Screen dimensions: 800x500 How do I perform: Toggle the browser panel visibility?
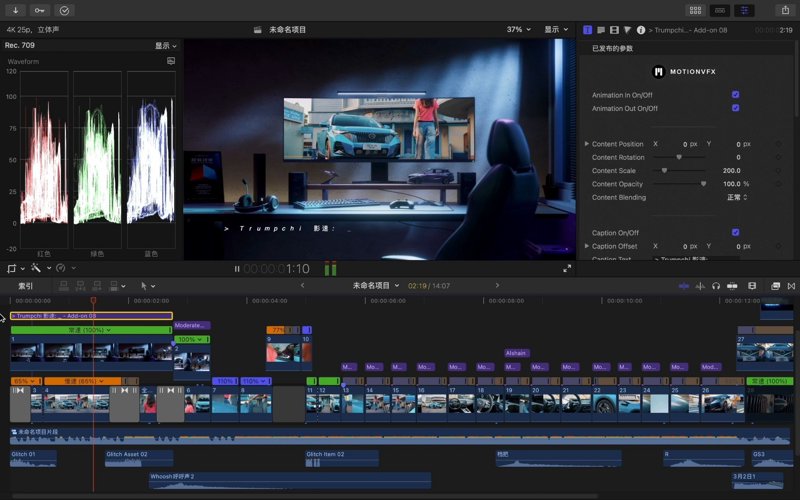point(695,10)
